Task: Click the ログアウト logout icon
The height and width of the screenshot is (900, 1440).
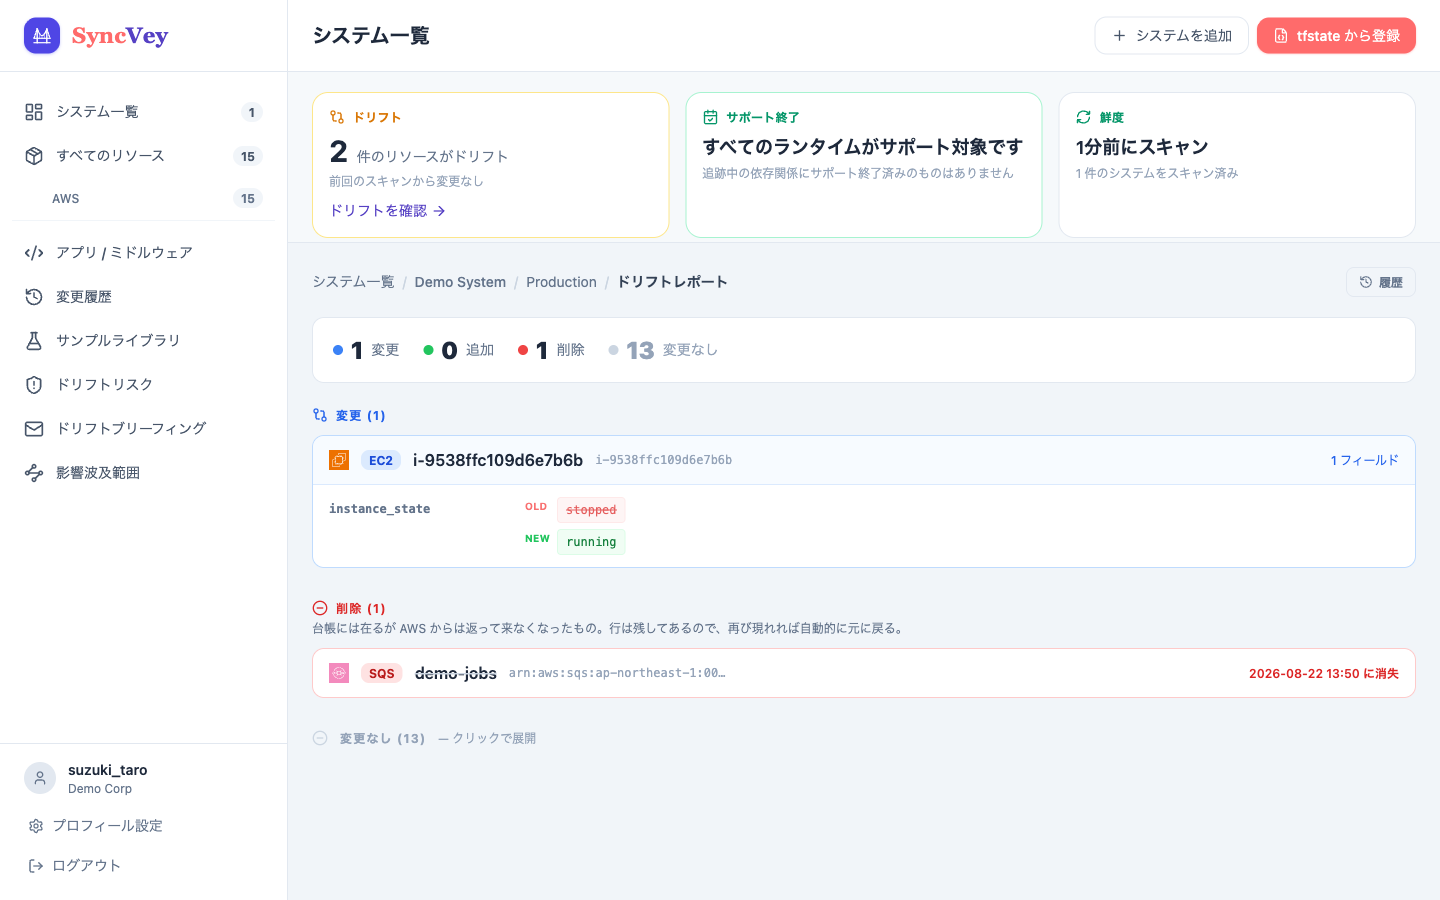Action: (36, 866)
